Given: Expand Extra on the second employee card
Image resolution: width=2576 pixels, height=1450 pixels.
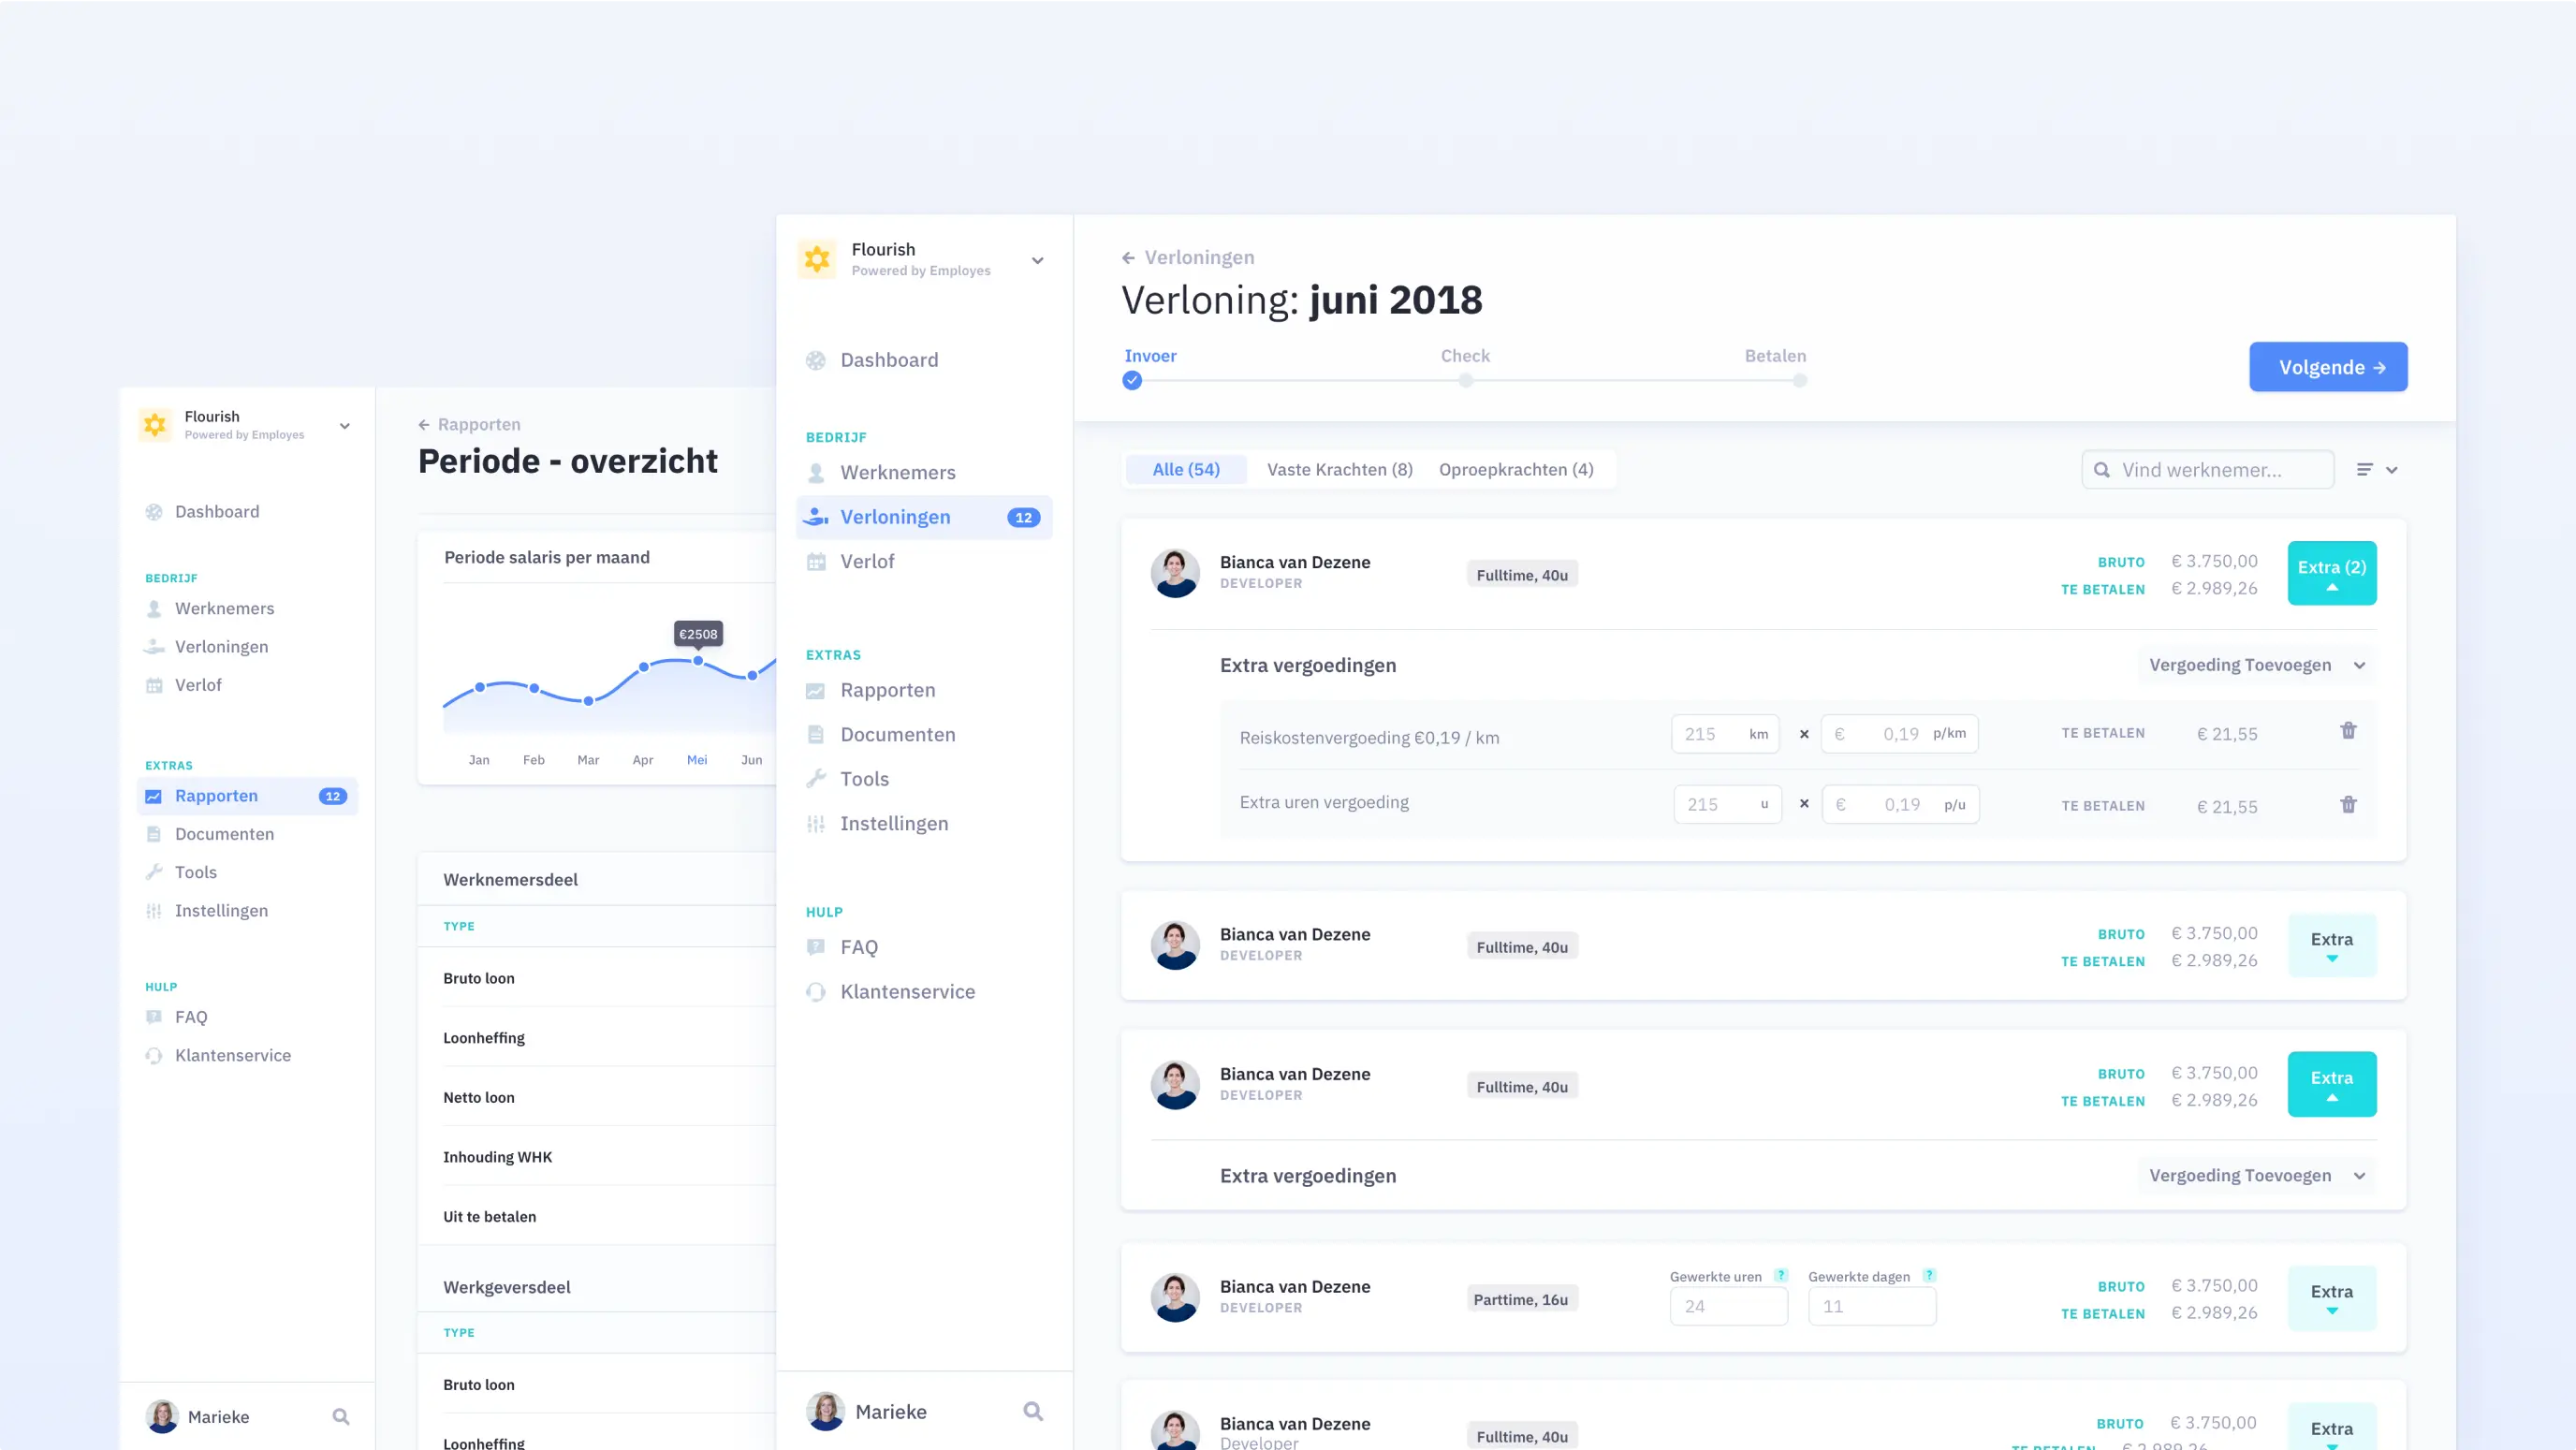Looking at the screenshot, I should click(2331, 945).
